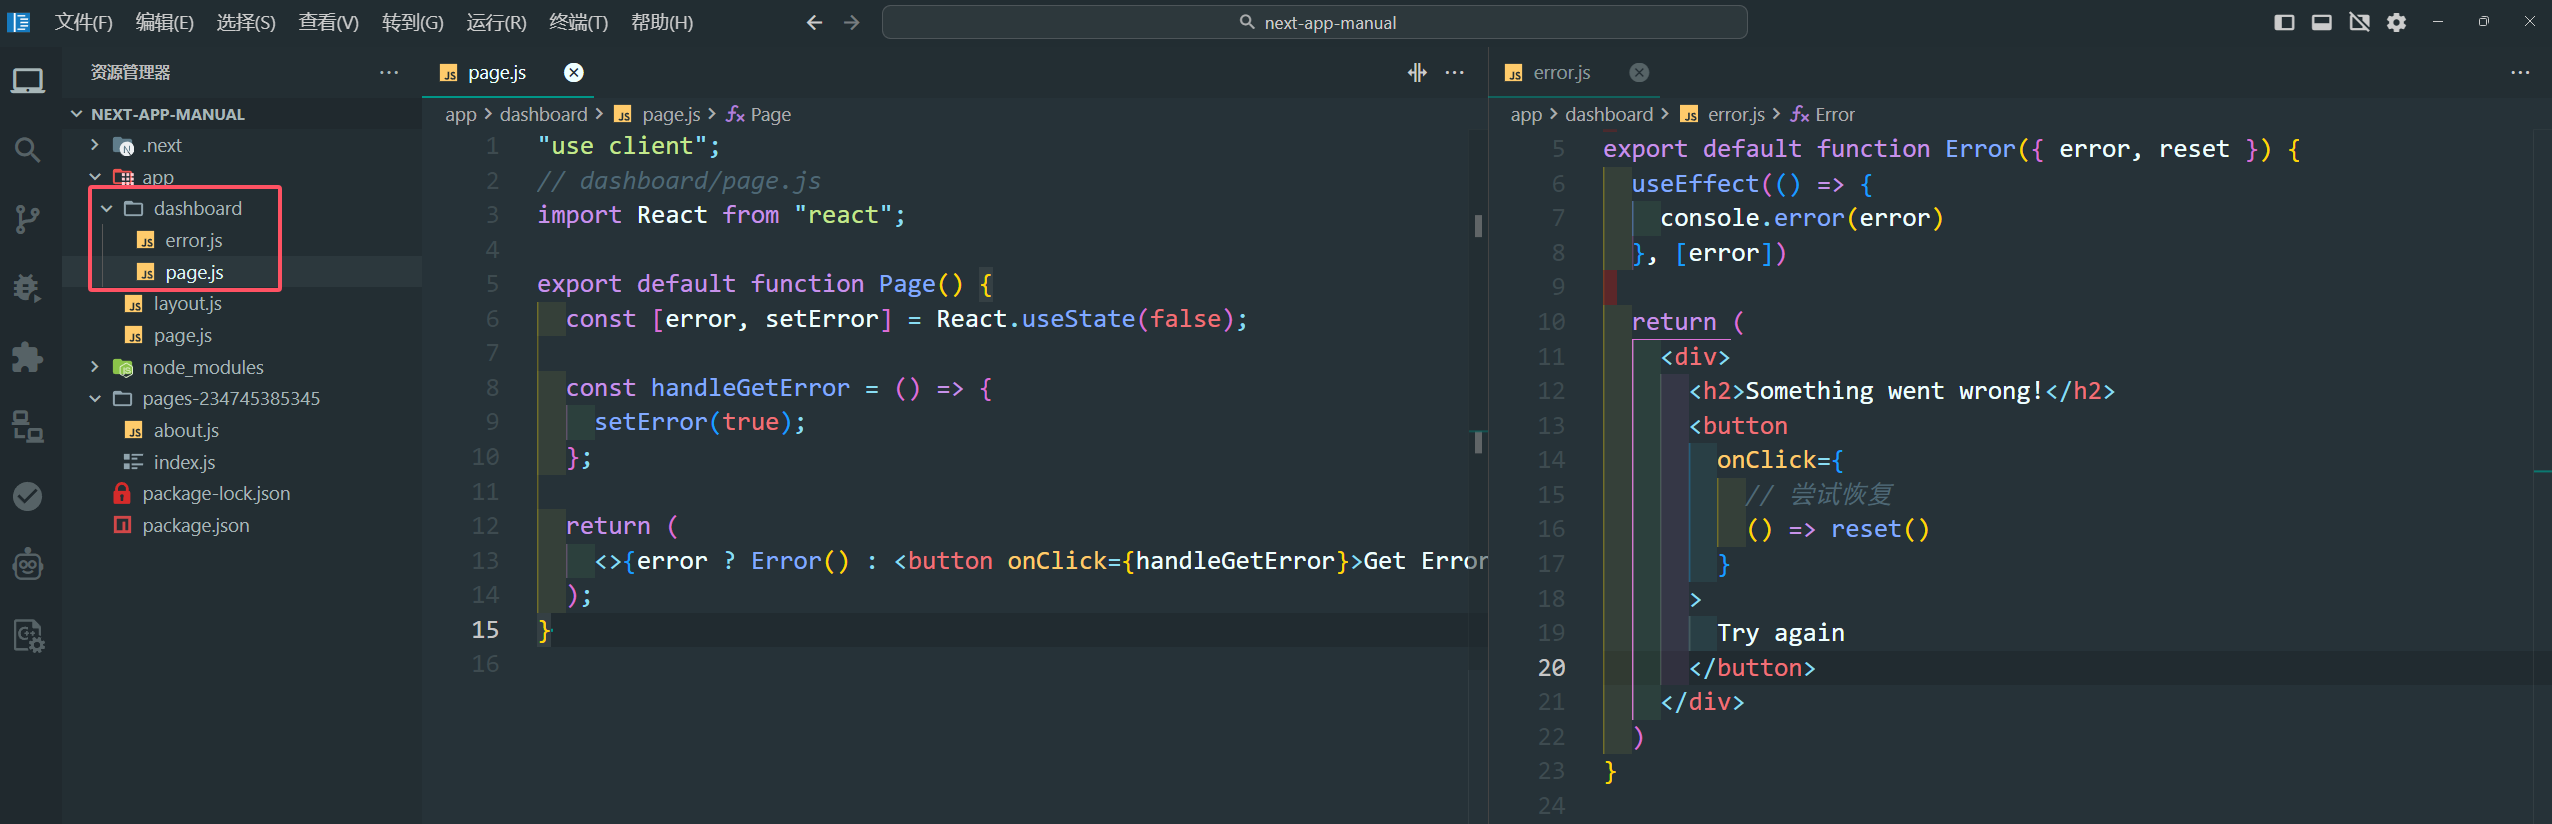
Task: Open the 查看(V) menu
Action: point(329,22)
